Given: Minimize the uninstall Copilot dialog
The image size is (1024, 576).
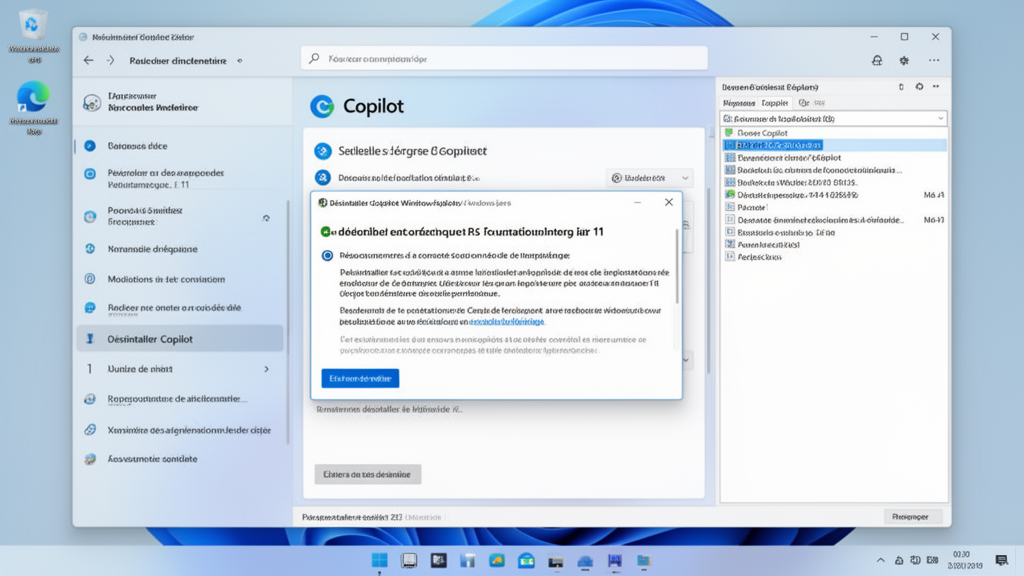Looking at the screenshot, I should [637, 202].
